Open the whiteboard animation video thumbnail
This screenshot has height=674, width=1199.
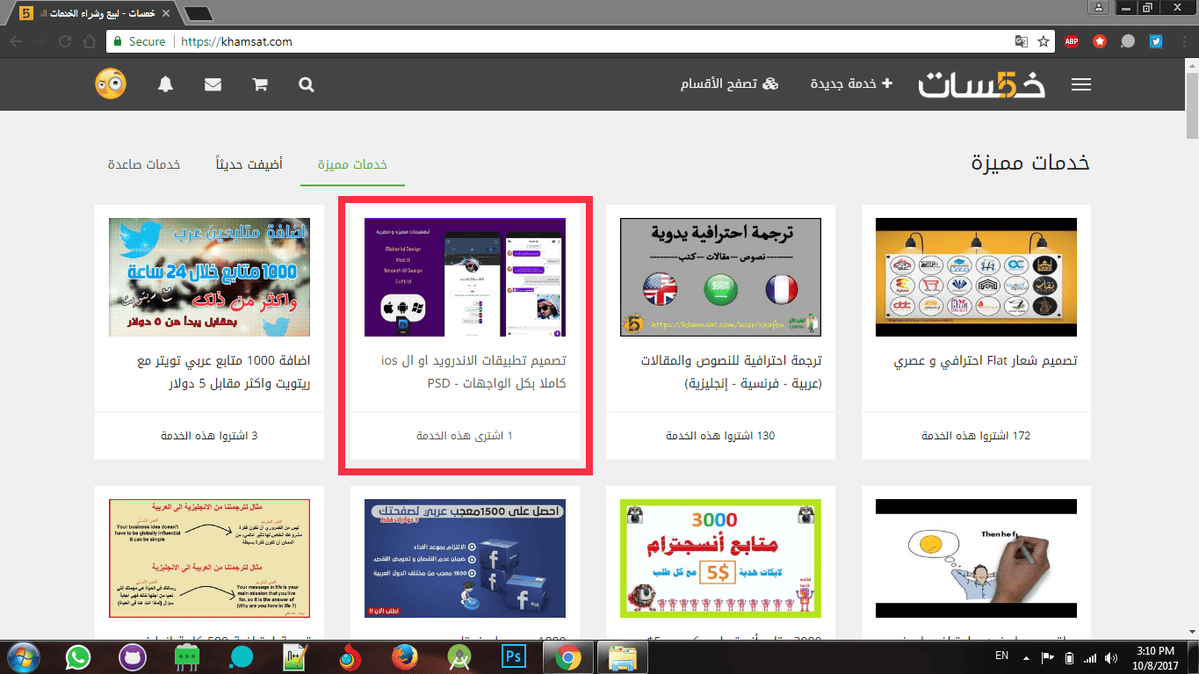(976, 558)
